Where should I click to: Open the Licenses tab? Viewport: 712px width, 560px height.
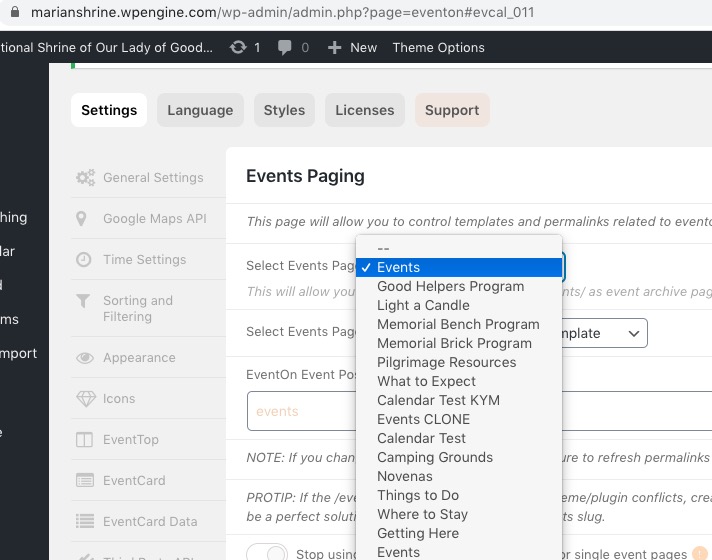(x=364, y=110)
